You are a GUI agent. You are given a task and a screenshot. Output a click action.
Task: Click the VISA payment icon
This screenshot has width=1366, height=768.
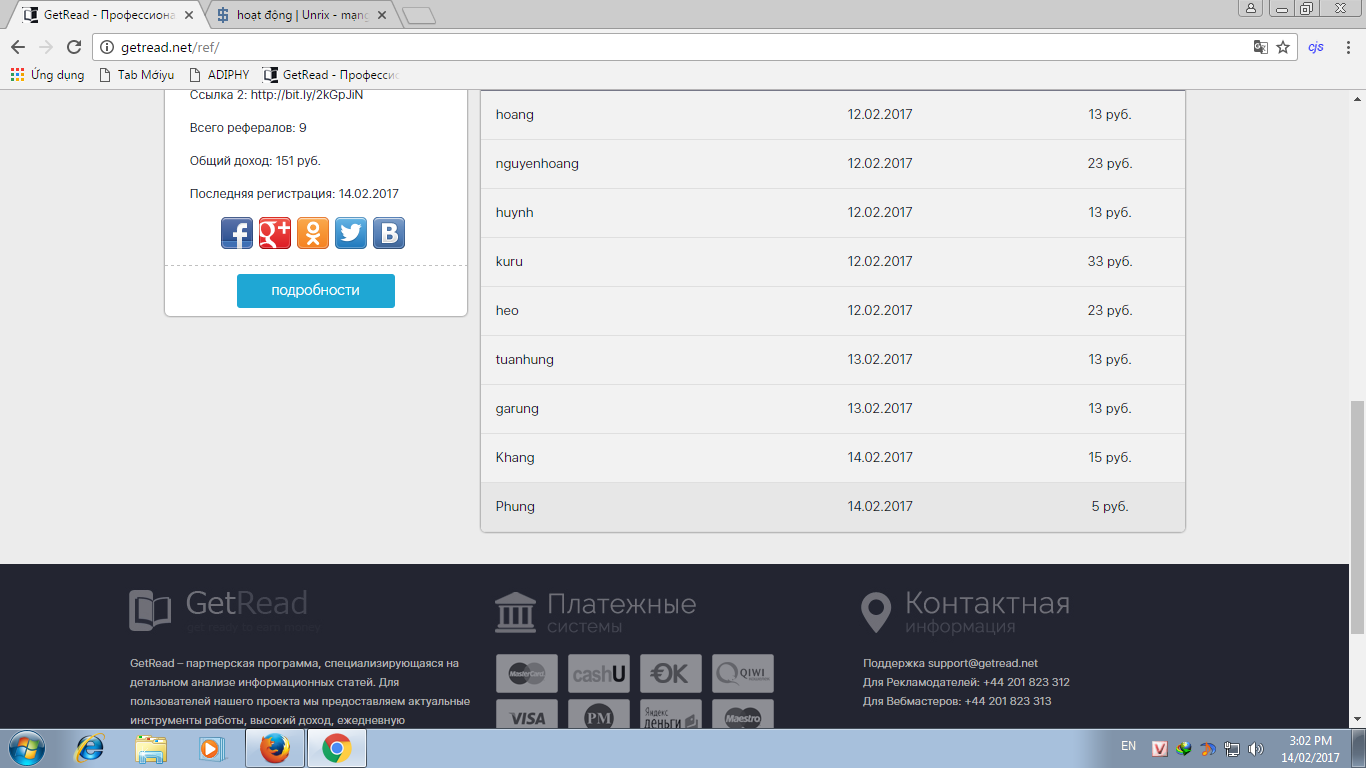pyautogui.click(x=527, y=714)
